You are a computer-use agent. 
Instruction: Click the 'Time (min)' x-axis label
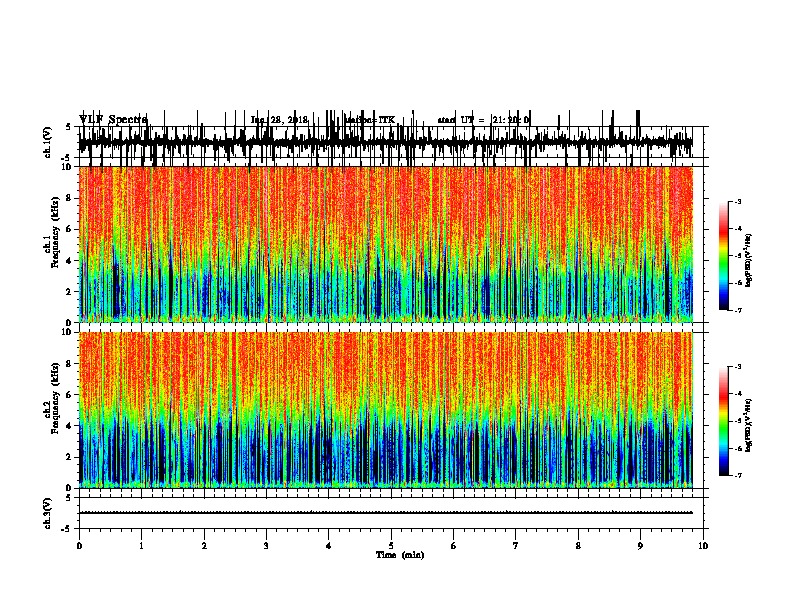[x=400, y=555]
